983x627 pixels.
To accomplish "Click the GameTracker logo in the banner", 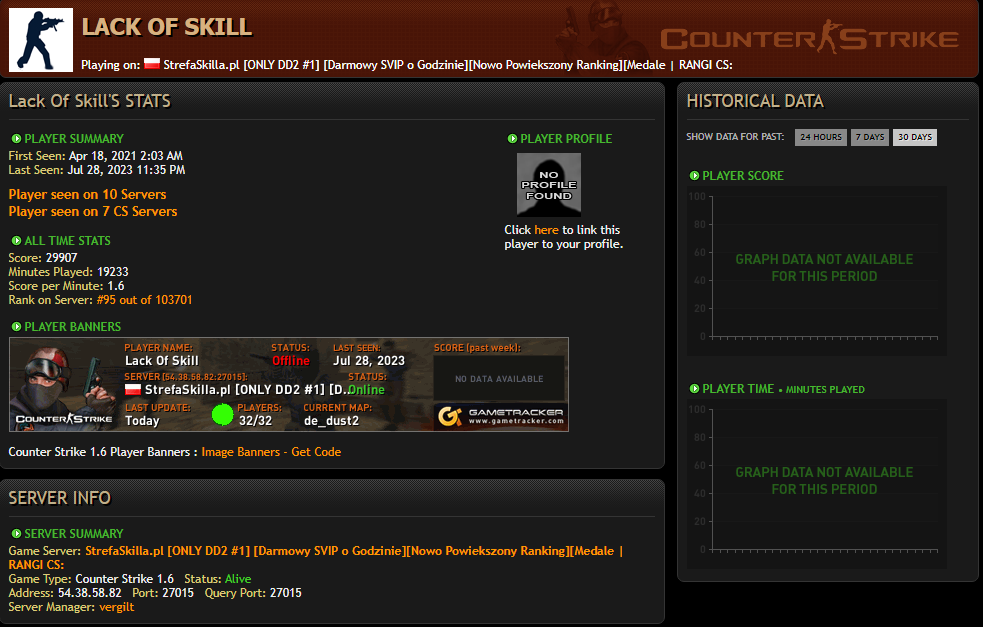I will [x=501, y=416].
